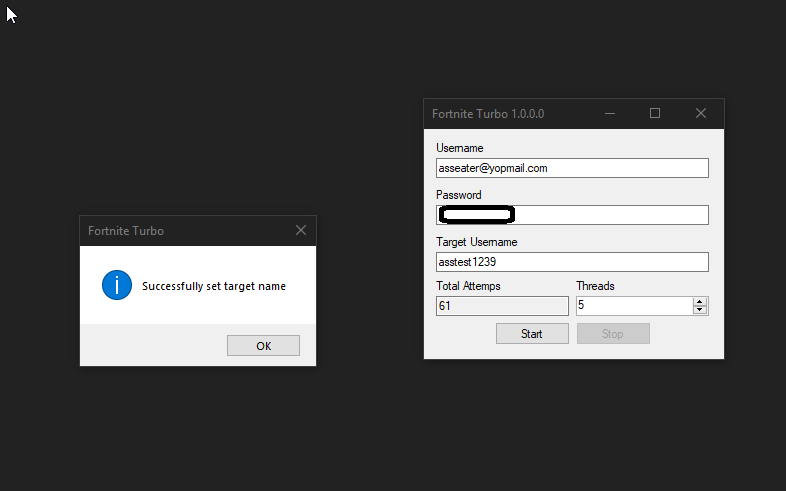786x491 pixels.
Task: Click the blue information icon in dialog
Action: click(117, 285)
